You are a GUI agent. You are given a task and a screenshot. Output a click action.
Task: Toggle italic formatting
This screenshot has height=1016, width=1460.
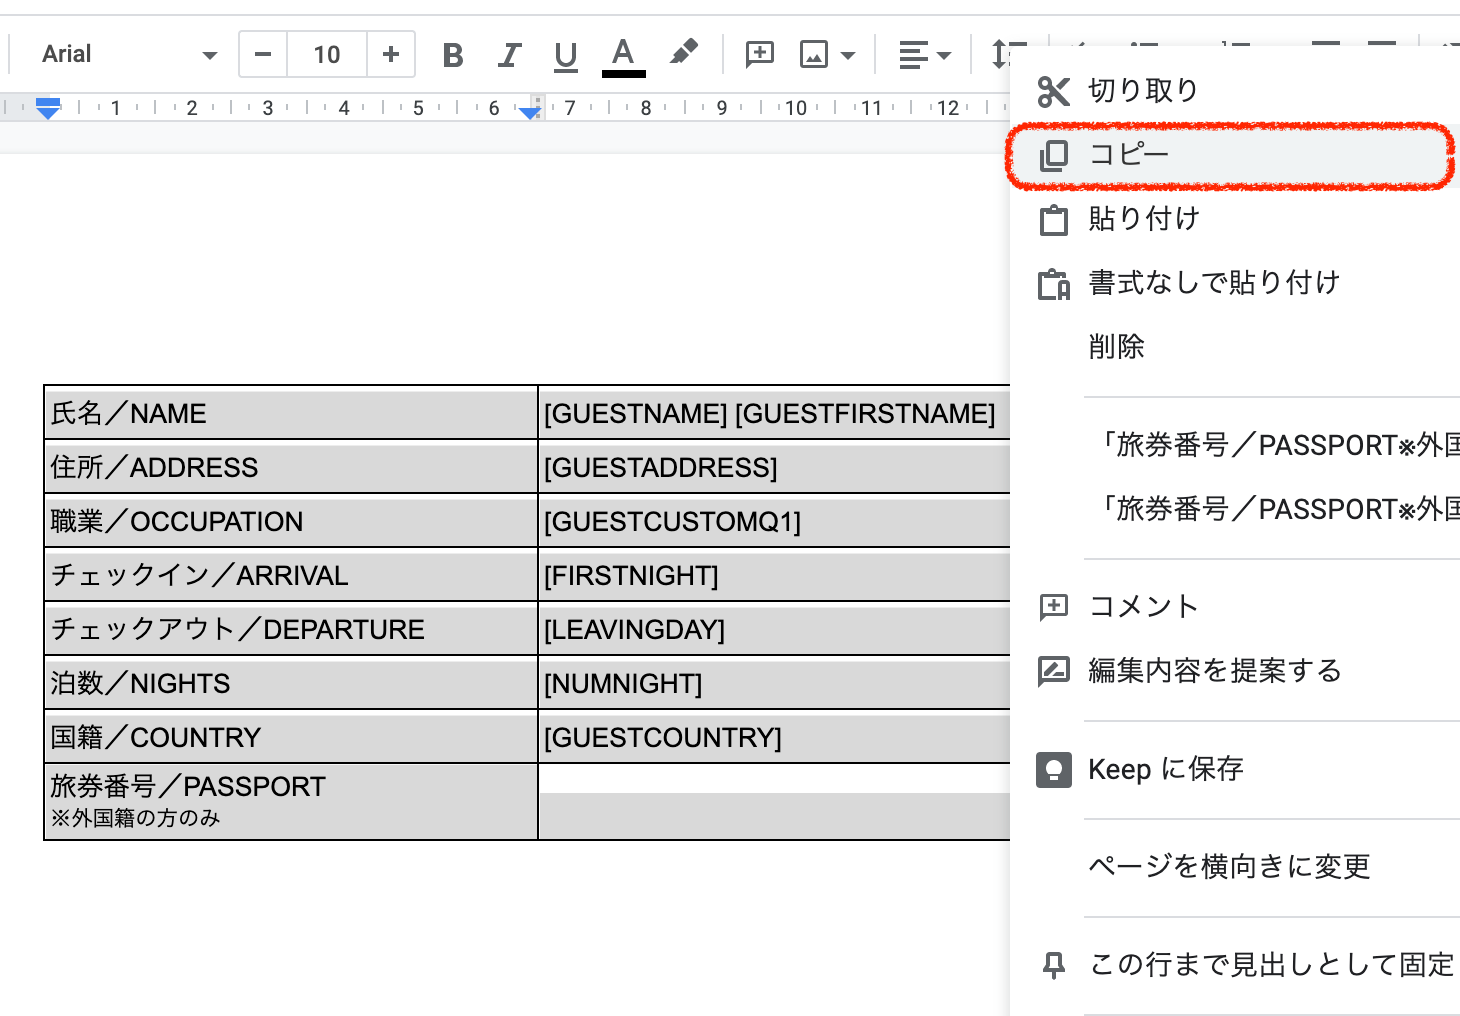pos(510,55)
